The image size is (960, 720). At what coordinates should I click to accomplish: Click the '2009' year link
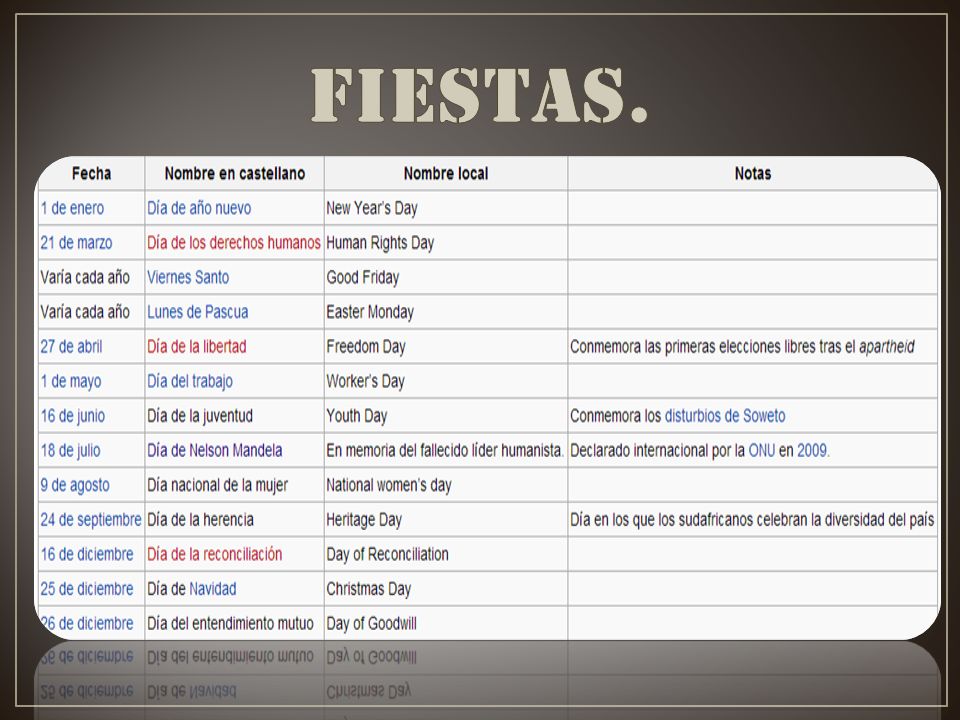click(812, 451)
